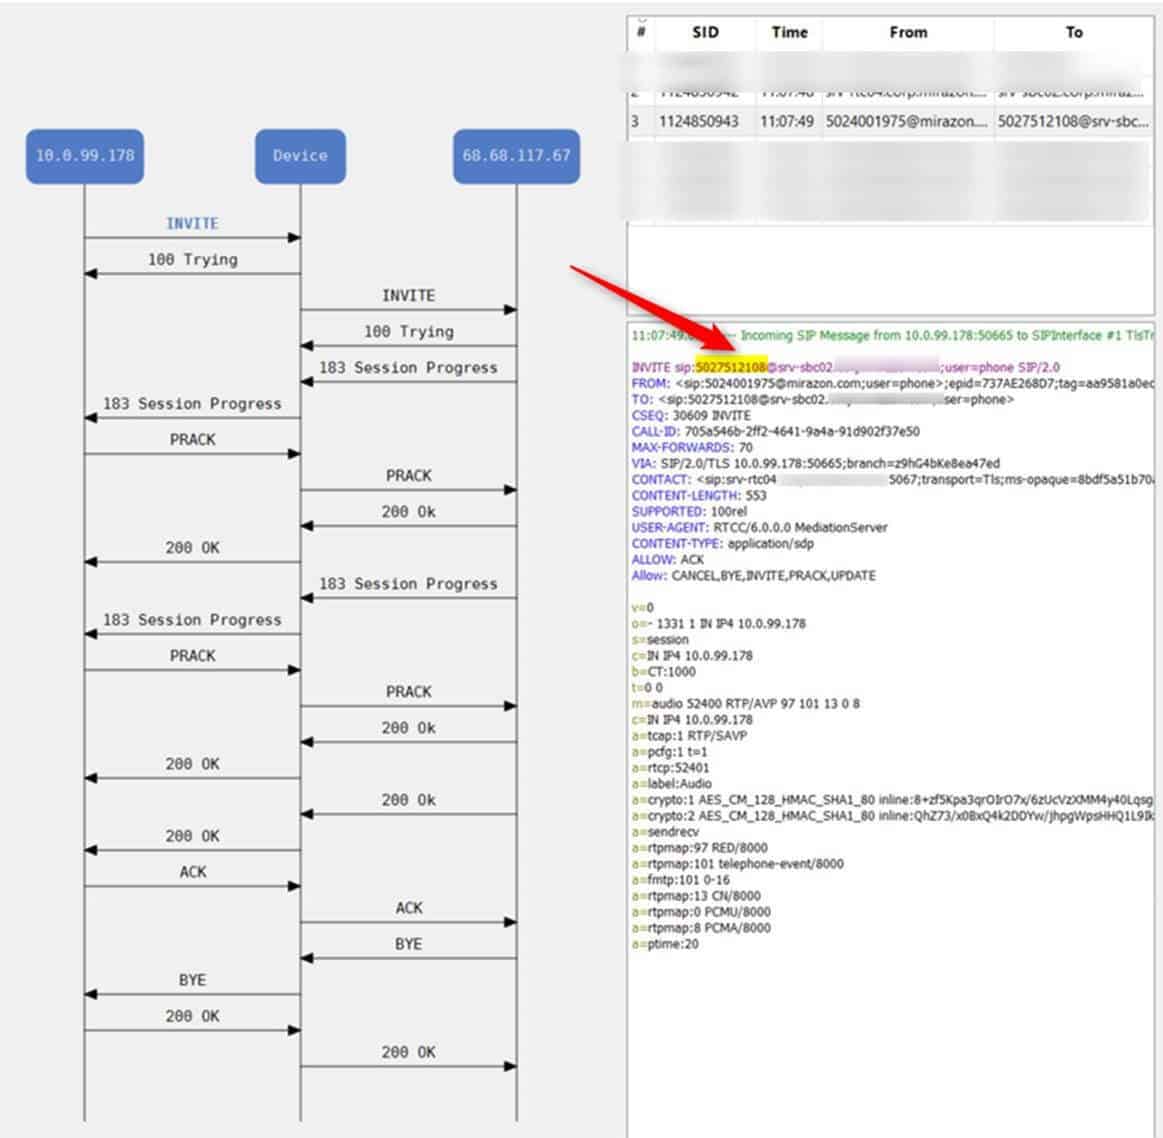This screenshot has height=1138, width=1163.
Task: Click the CALL-ID header line
Action: (775, 431)
